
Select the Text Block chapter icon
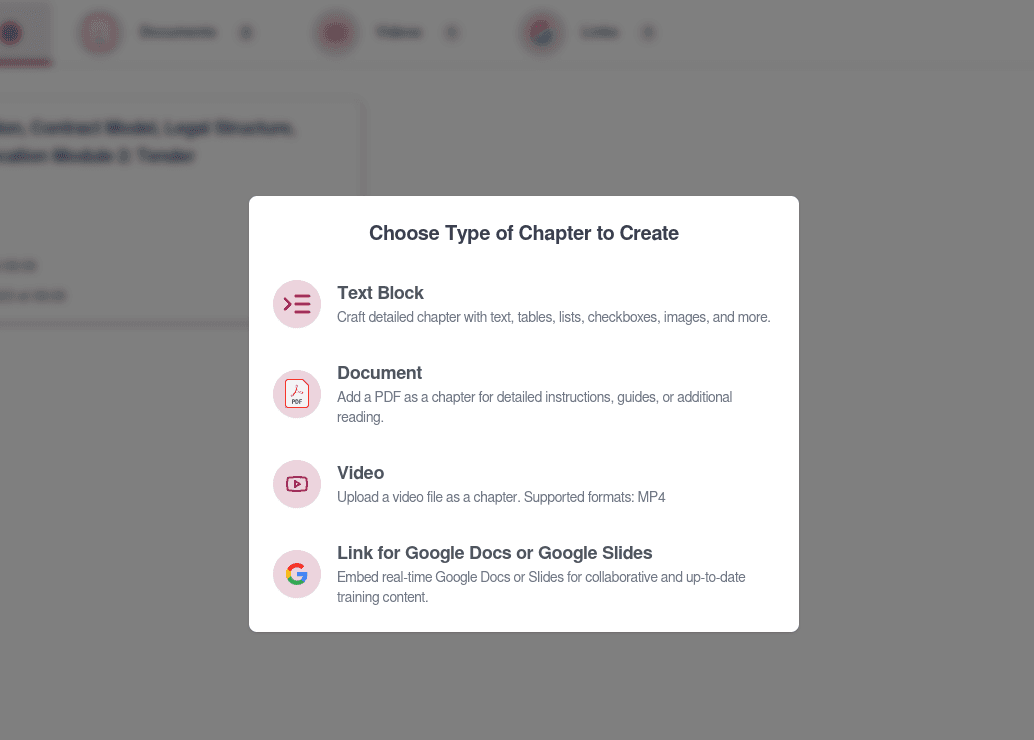point(297,304)
